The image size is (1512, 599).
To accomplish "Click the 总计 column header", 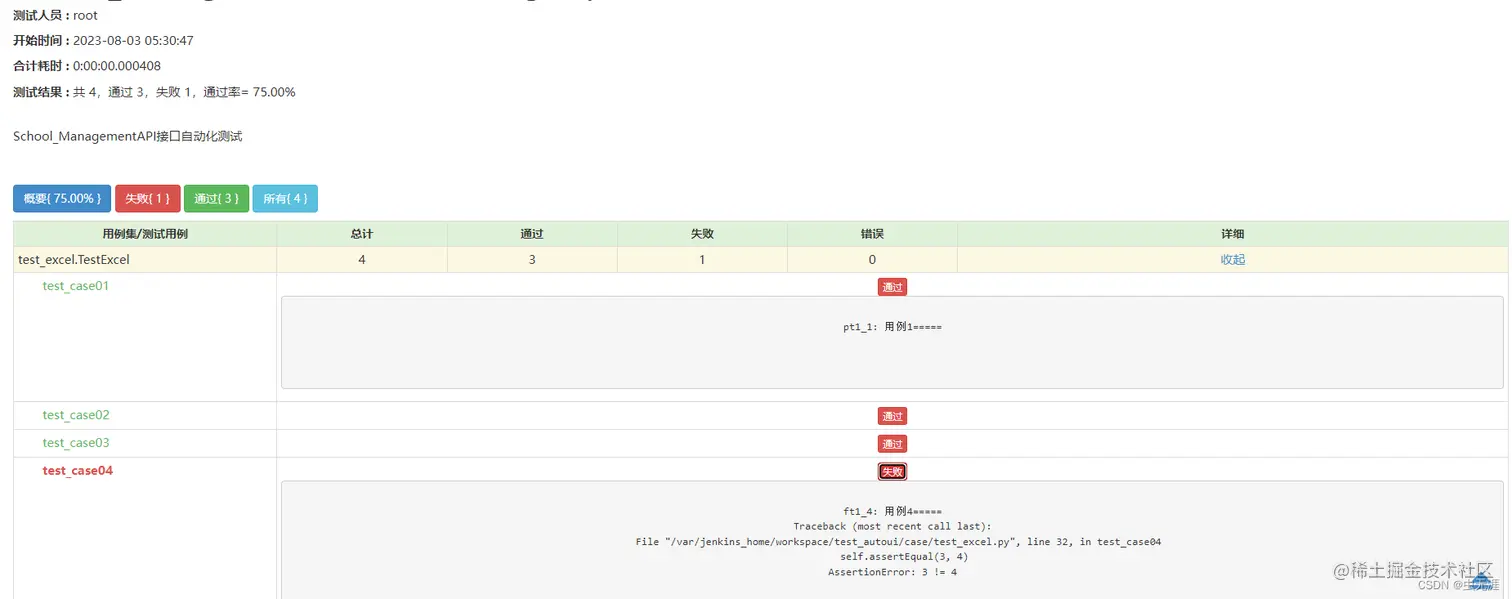I will point(362,234).
